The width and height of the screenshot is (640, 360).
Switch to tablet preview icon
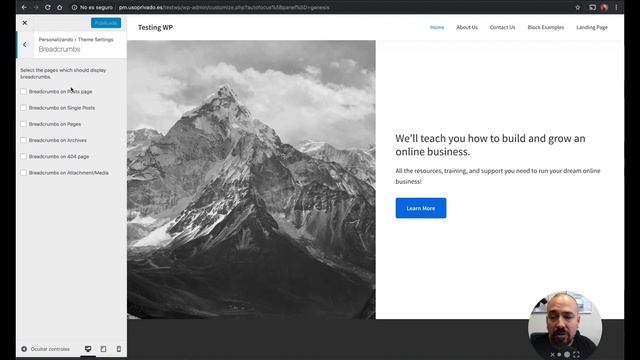click(103, 349)
